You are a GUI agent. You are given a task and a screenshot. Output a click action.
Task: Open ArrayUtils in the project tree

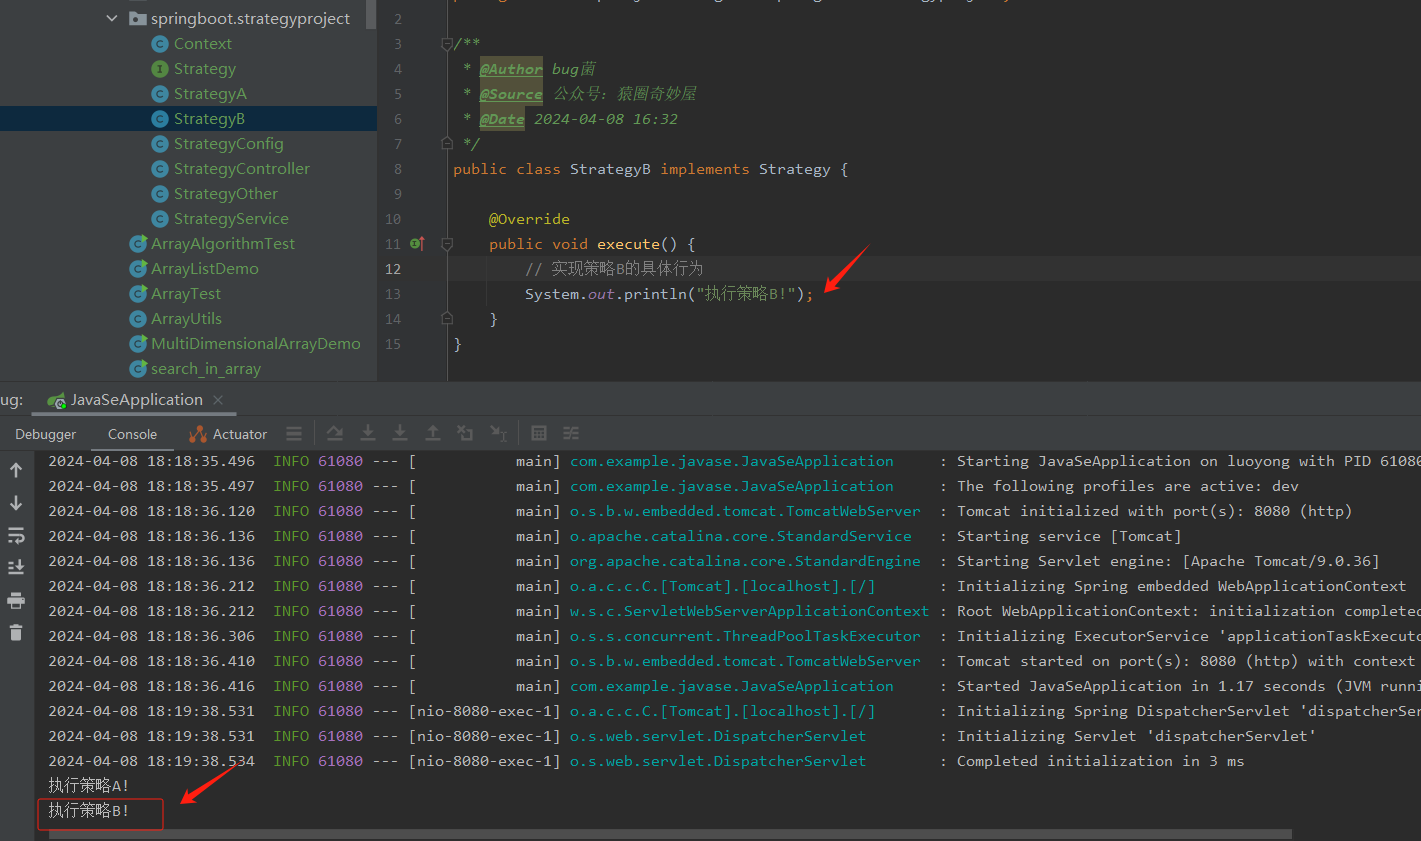(187, 319)
